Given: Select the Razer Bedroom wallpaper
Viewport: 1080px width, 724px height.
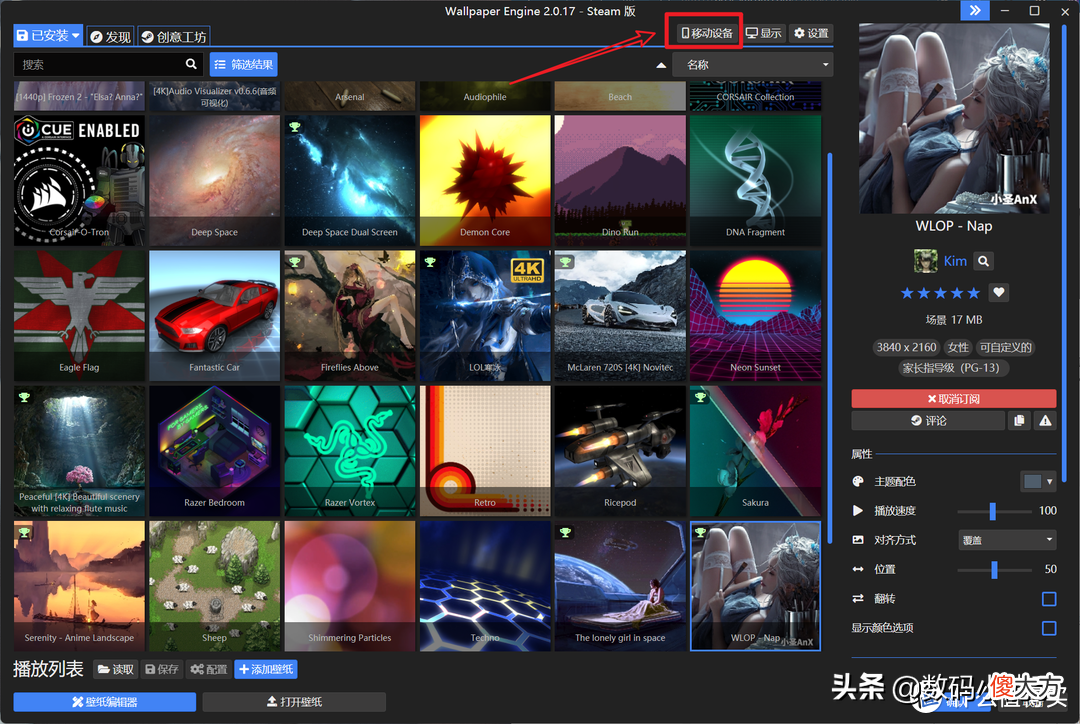Looking at the screenshot, I should 214,451.
